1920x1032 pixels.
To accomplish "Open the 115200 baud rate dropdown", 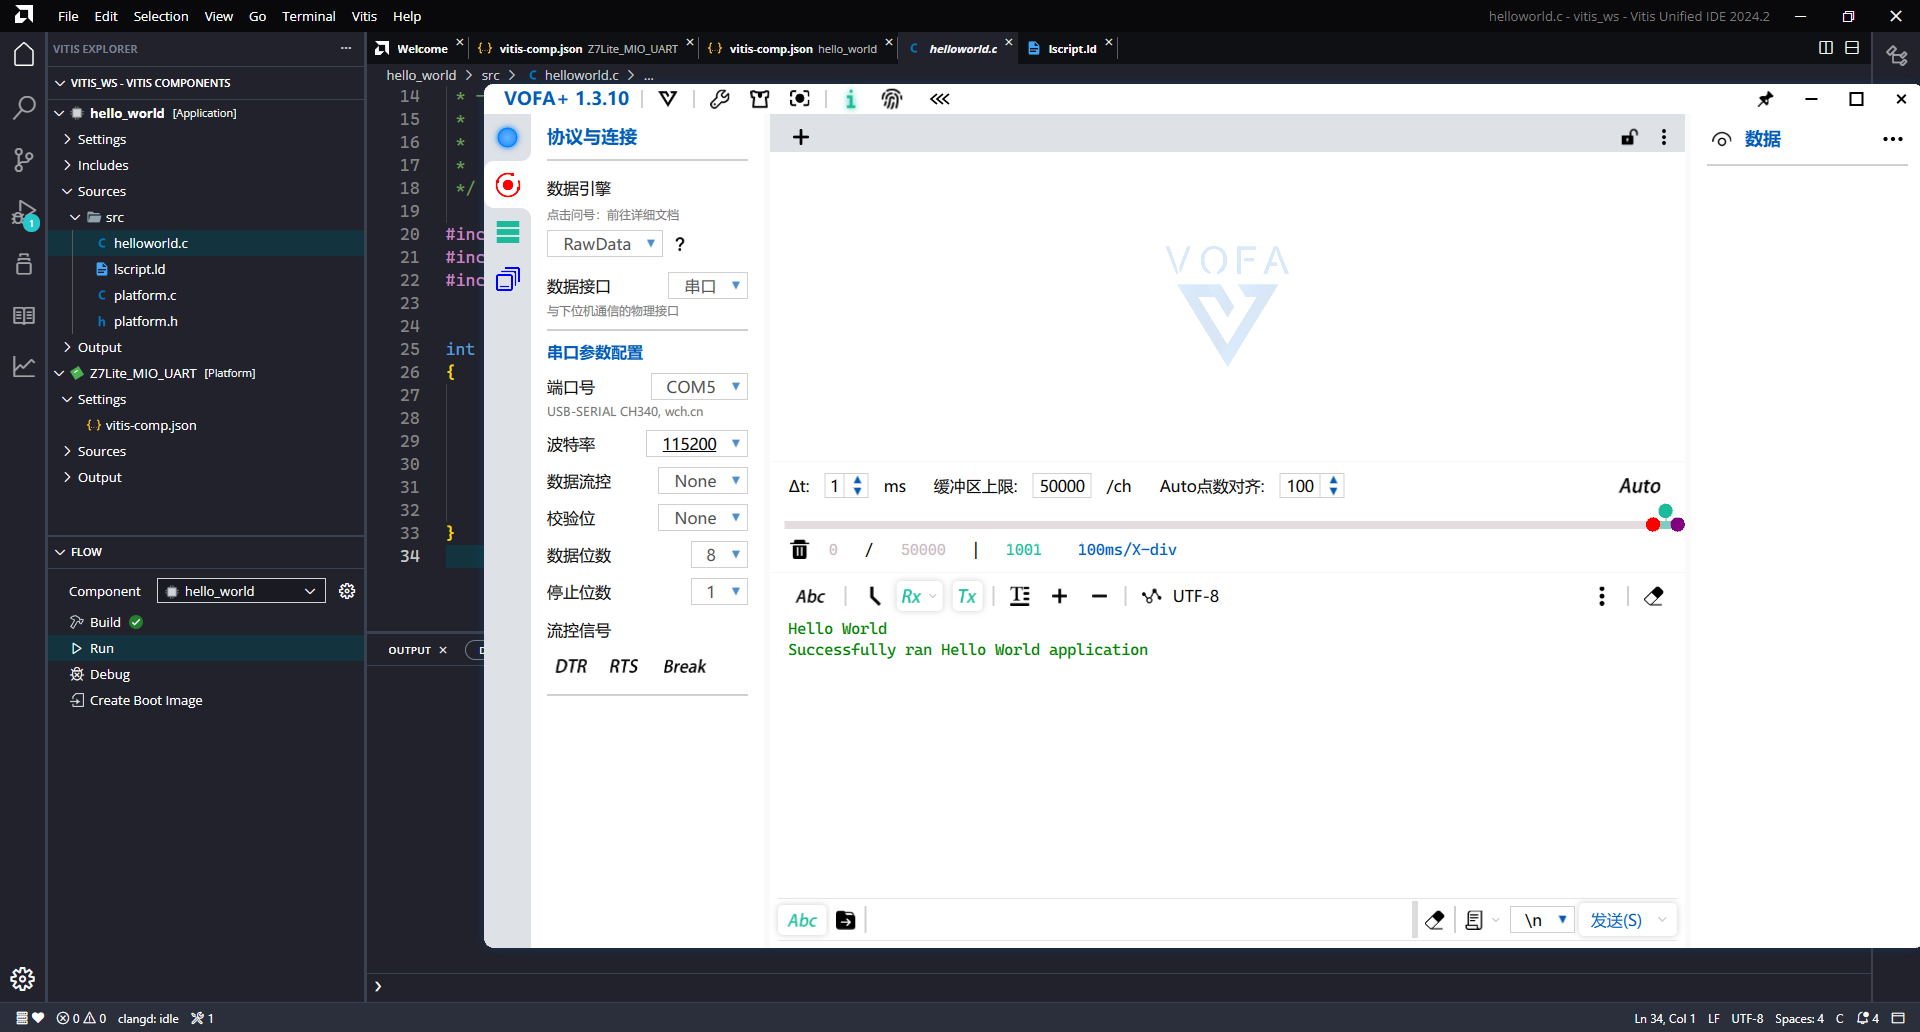I will [697, 444].
